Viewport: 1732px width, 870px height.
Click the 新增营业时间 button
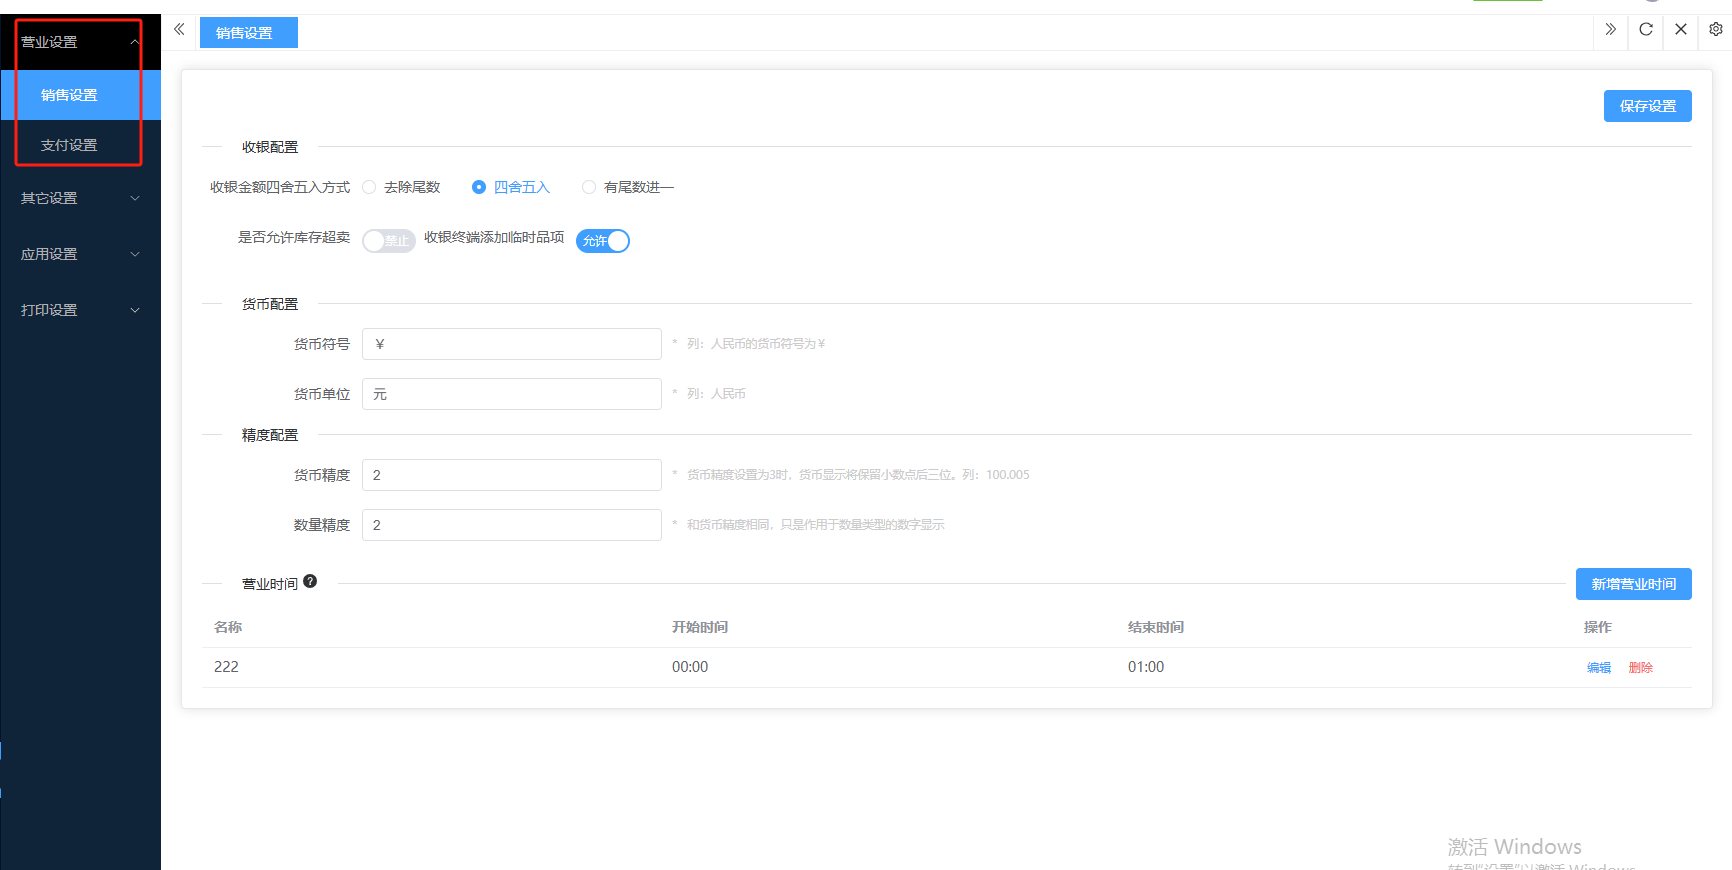click(x=1633, y=584)
